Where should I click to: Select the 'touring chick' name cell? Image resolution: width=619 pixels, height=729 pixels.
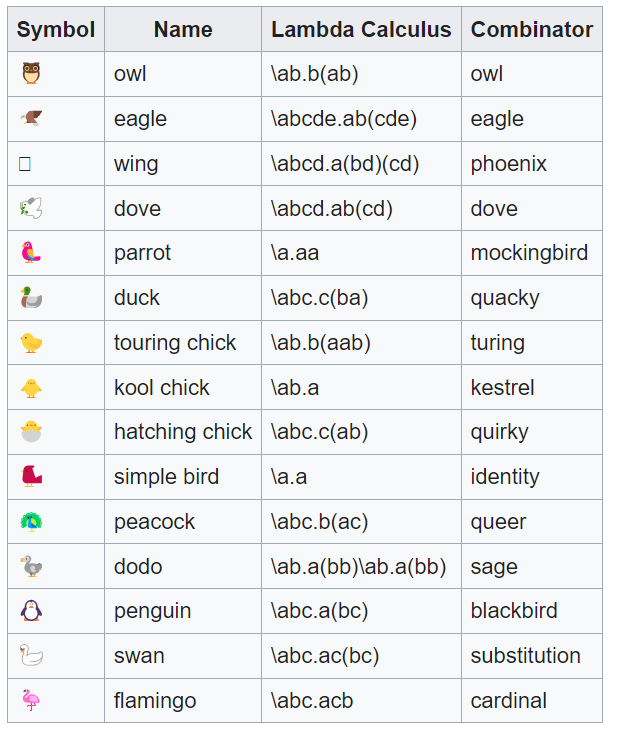coord(175,343)
